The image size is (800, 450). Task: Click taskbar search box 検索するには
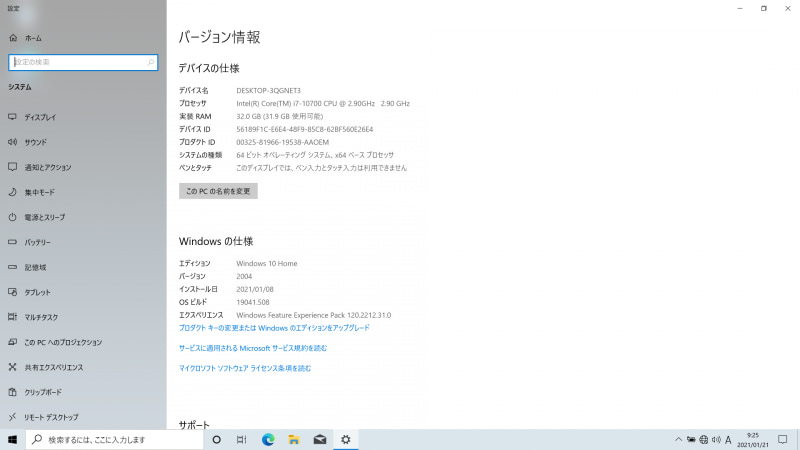pyautogui.click(x=114, y=439)
